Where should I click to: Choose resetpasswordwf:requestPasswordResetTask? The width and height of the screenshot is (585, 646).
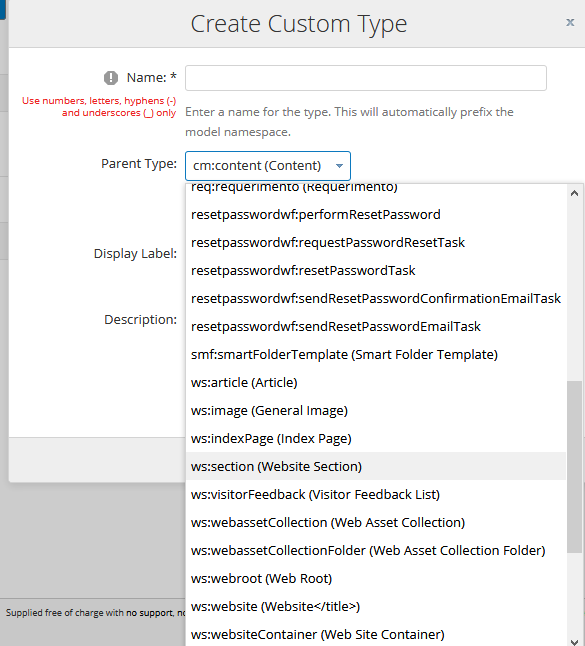tap(375, 242)
